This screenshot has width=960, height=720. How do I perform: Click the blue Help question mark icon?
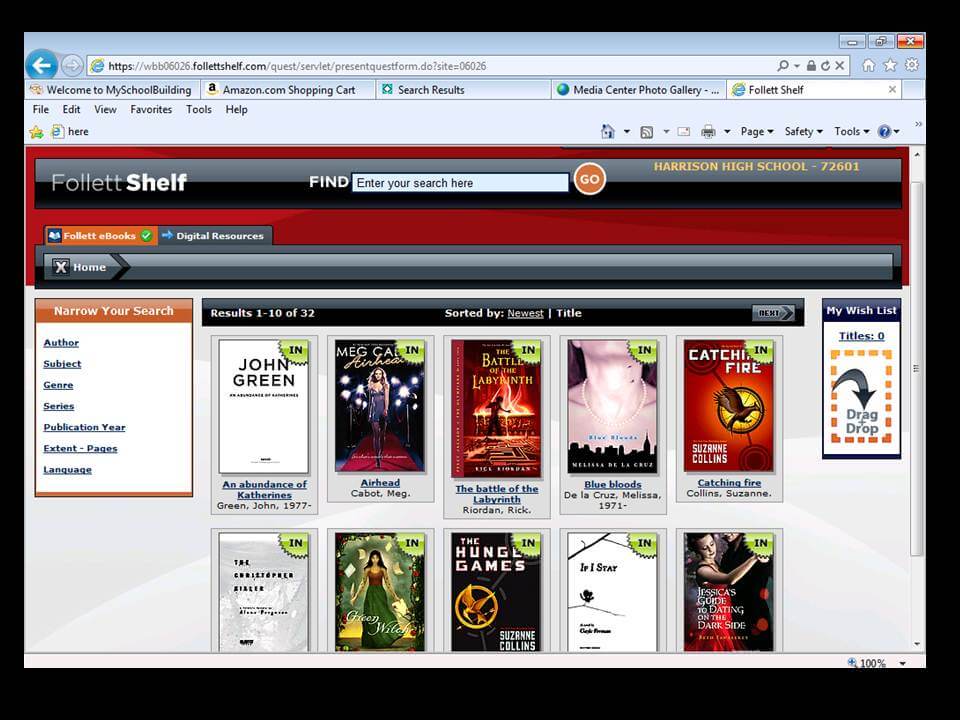tap(884, 132)
